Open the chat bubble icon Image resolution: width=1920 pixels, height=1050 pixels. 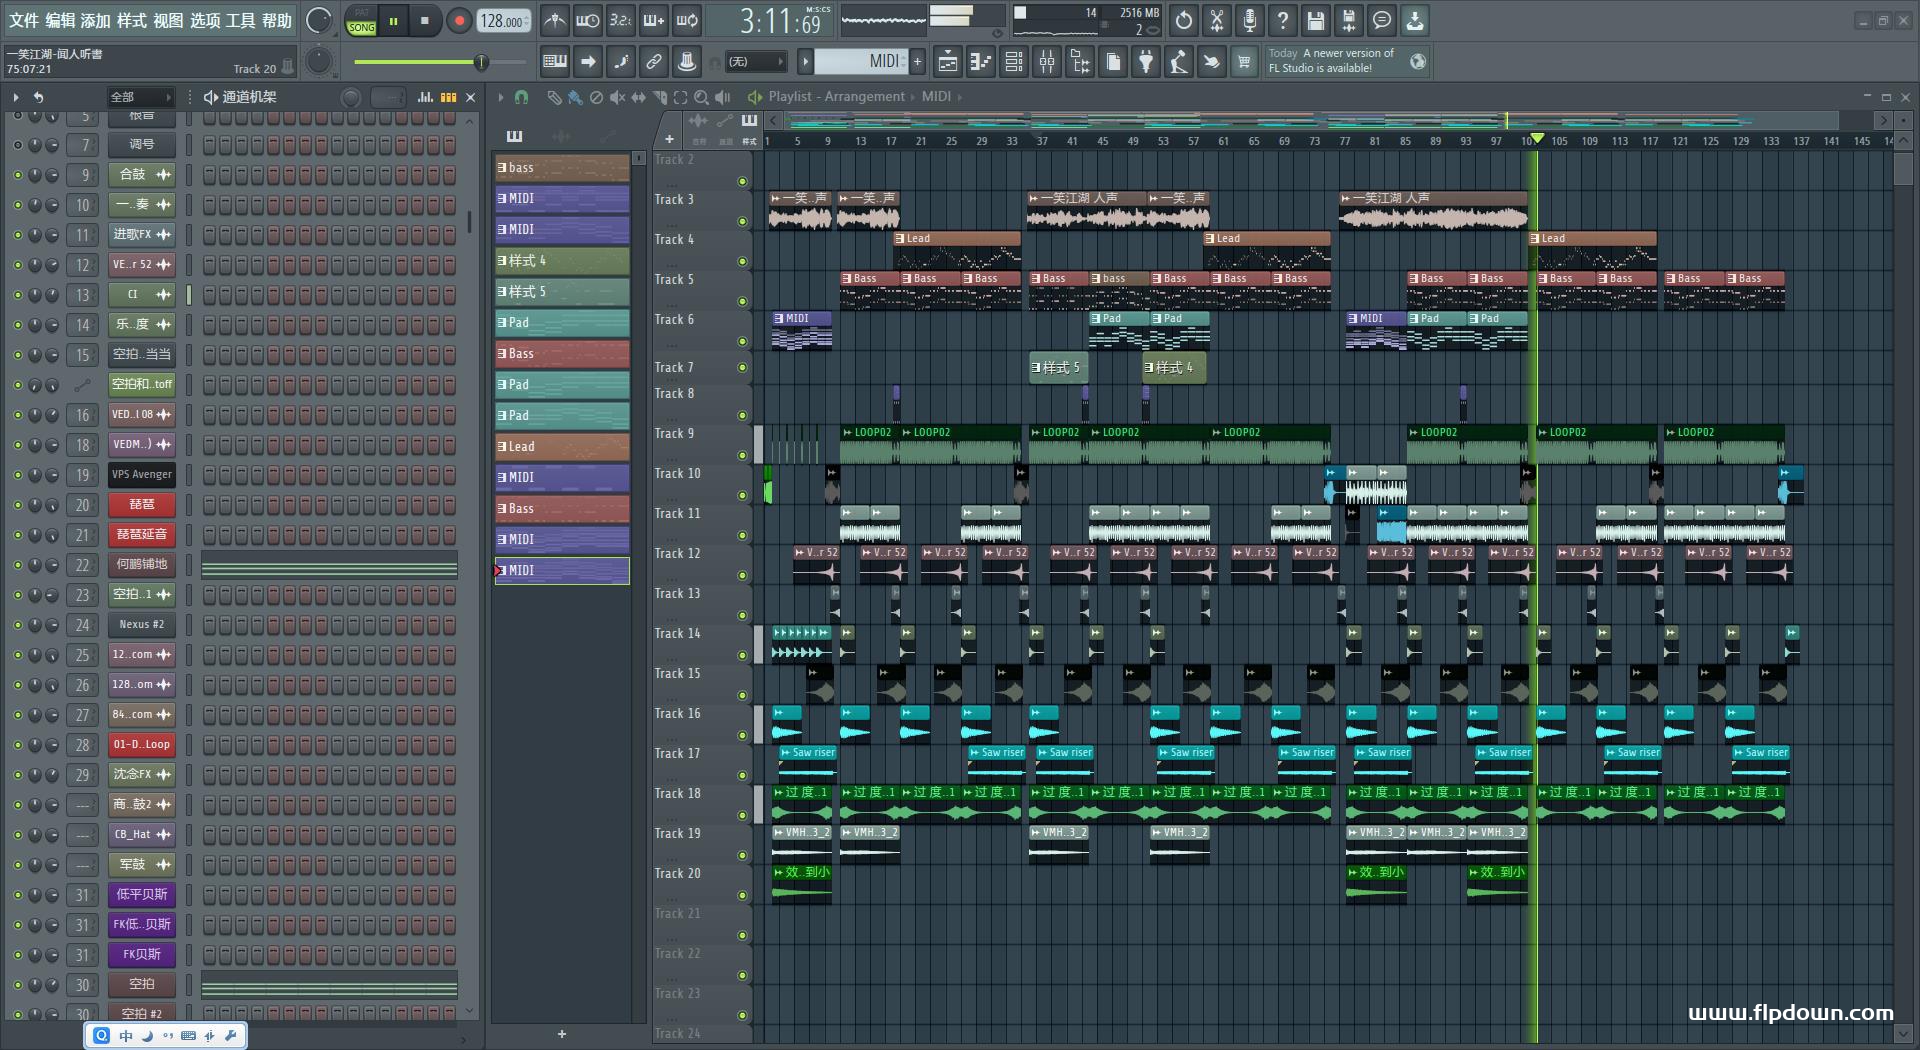click(1382, 20)
